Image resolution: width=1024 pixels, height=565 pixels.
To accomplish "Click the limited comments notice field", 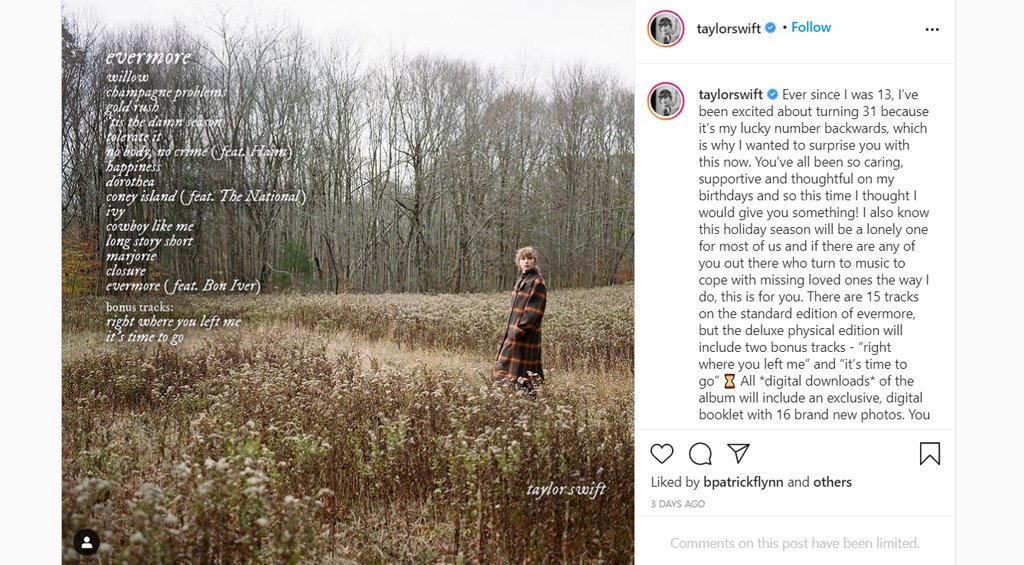I will point(794,543).
